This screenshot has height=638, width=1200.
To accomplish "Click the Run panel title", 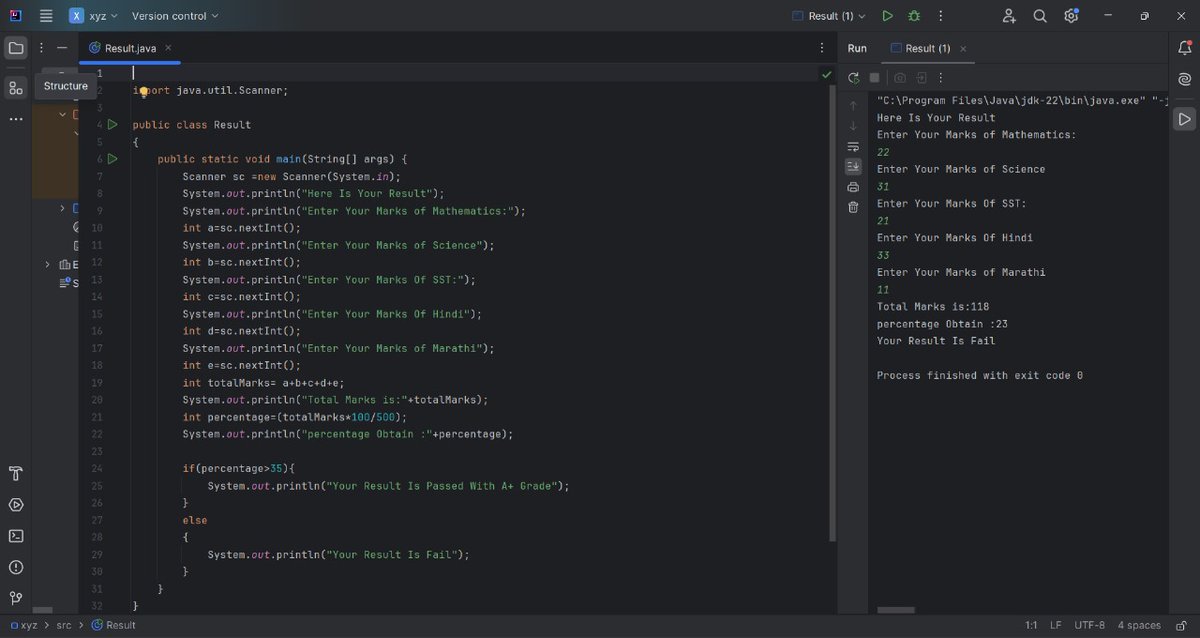I will coord(857,48).
